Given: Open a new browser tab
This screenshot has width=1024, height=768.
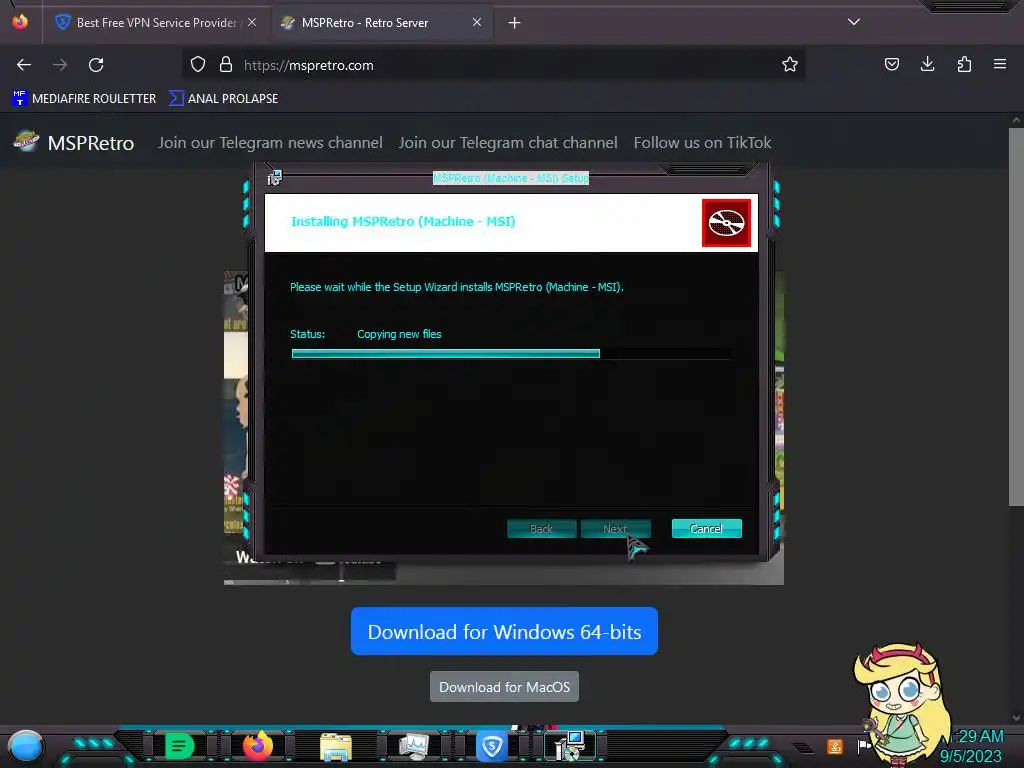Looking at the screenshot, I should click(515, 23).
